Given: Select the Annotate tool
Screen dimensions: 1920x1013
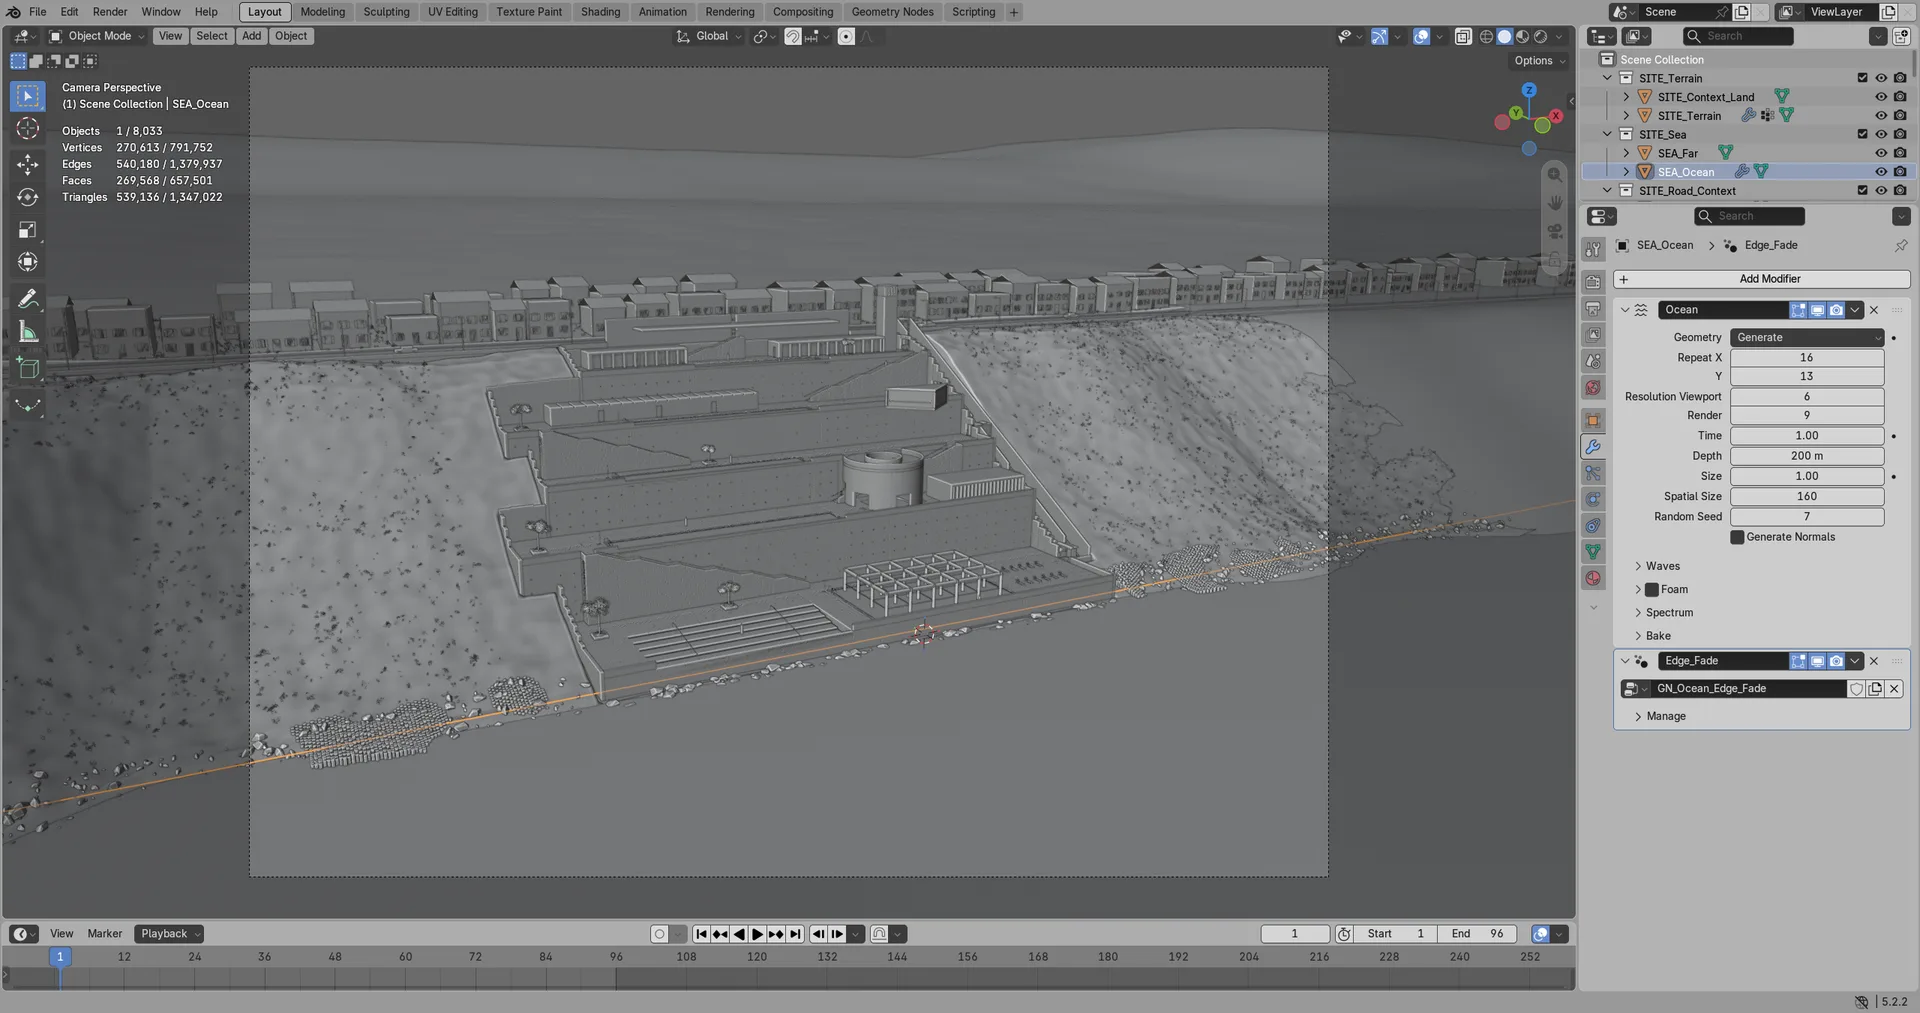Looking at the screenshot, I should coord(28,299).
